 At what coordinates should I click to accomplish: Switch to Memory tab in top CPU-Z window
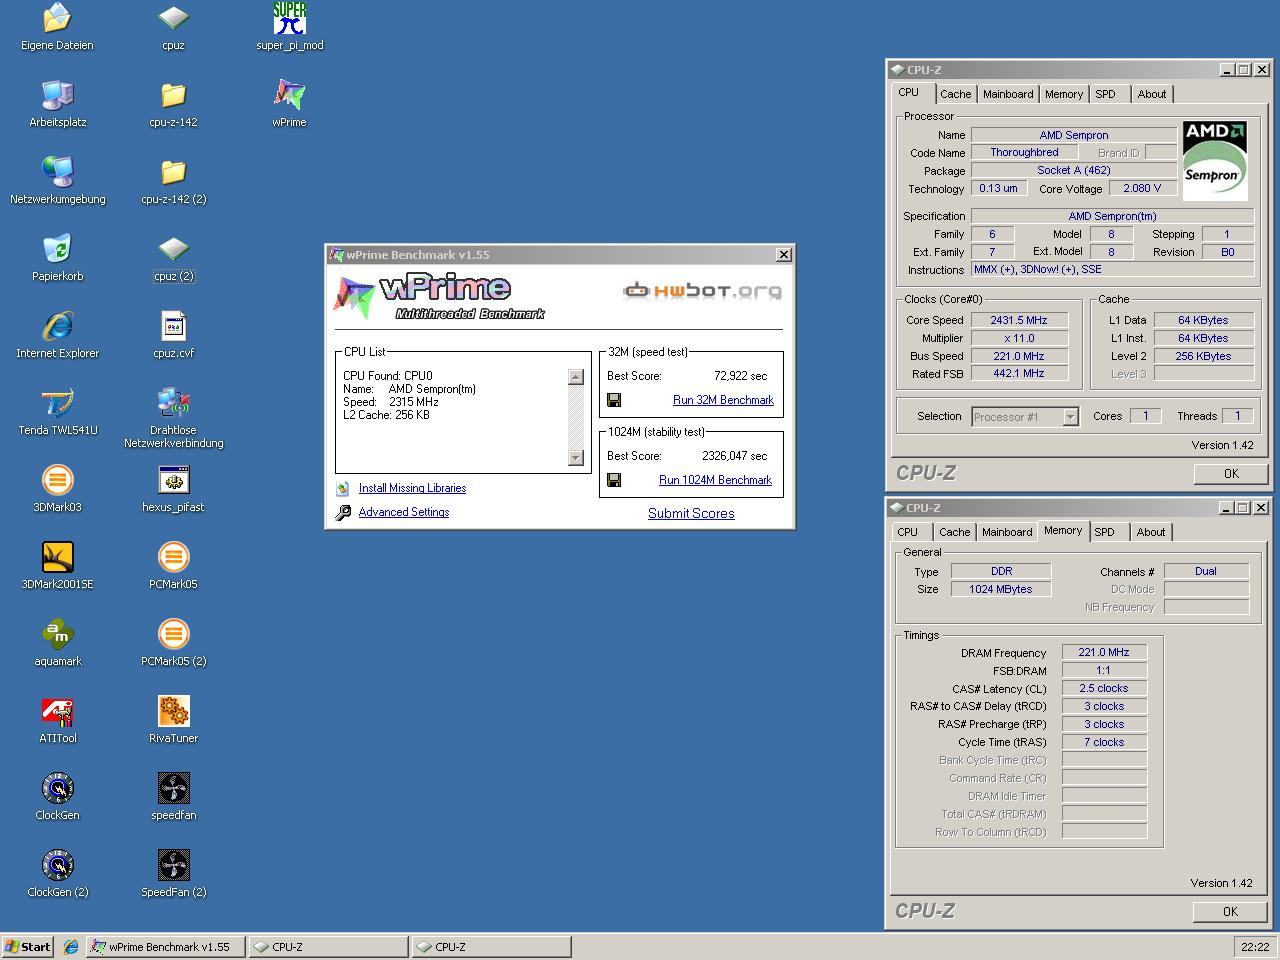coord(1063,94)
